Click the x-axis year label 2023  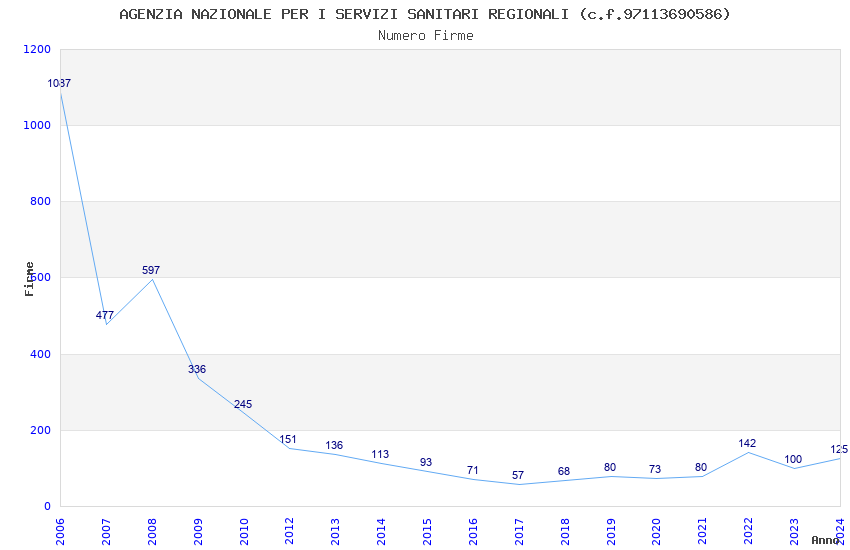(x=794, y=532)
